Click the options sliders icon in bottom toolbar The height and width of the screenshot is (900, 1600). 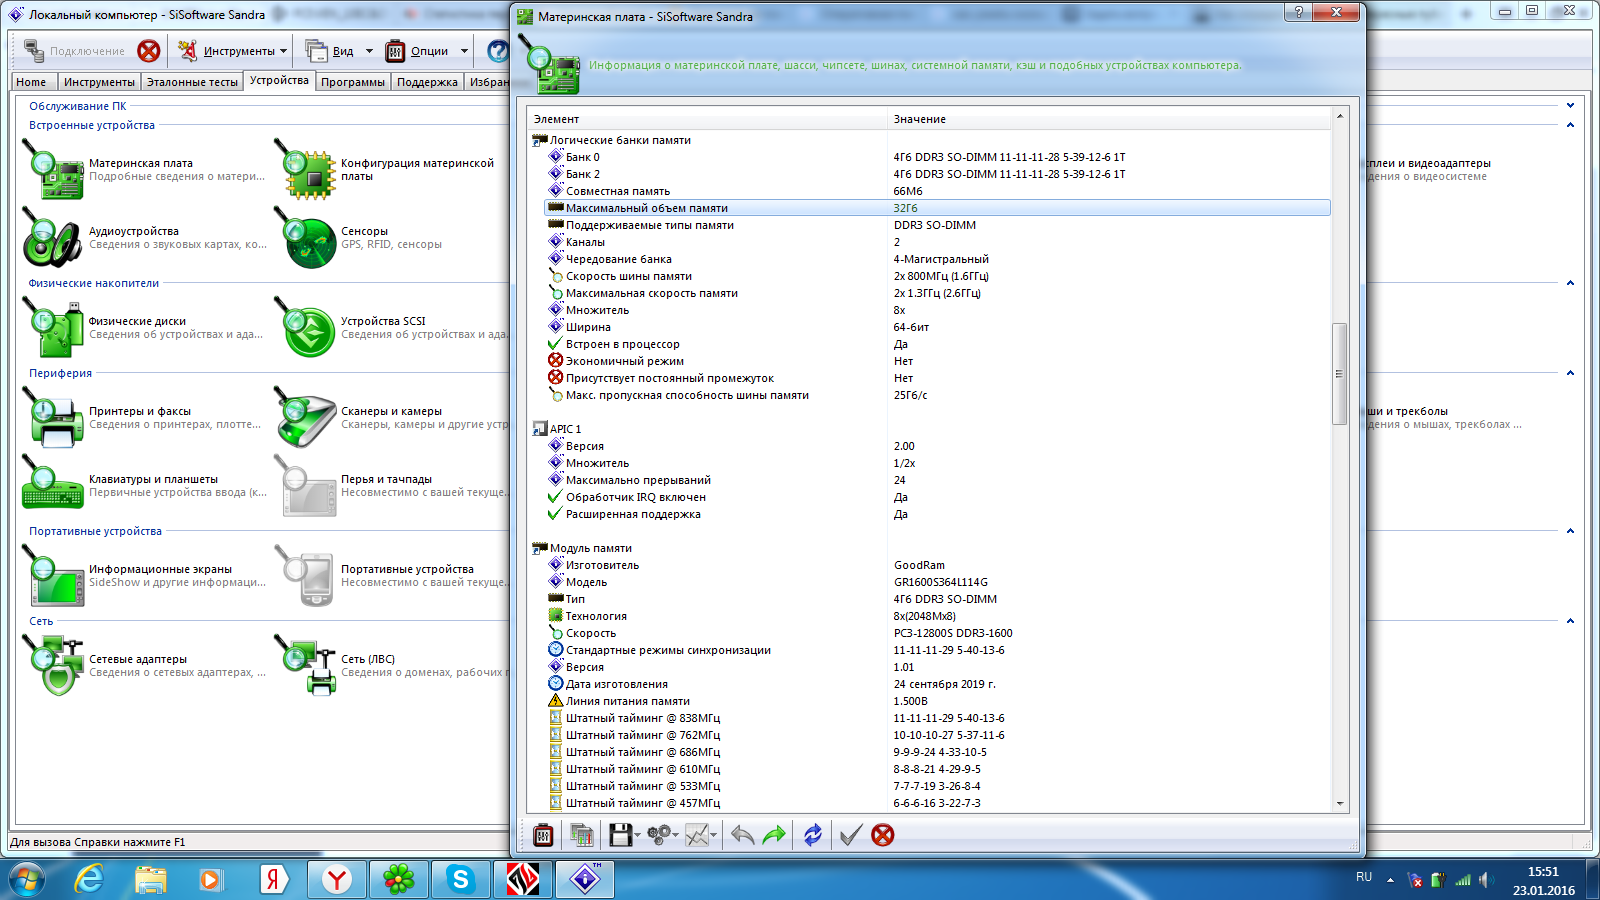tap(543, 835)
